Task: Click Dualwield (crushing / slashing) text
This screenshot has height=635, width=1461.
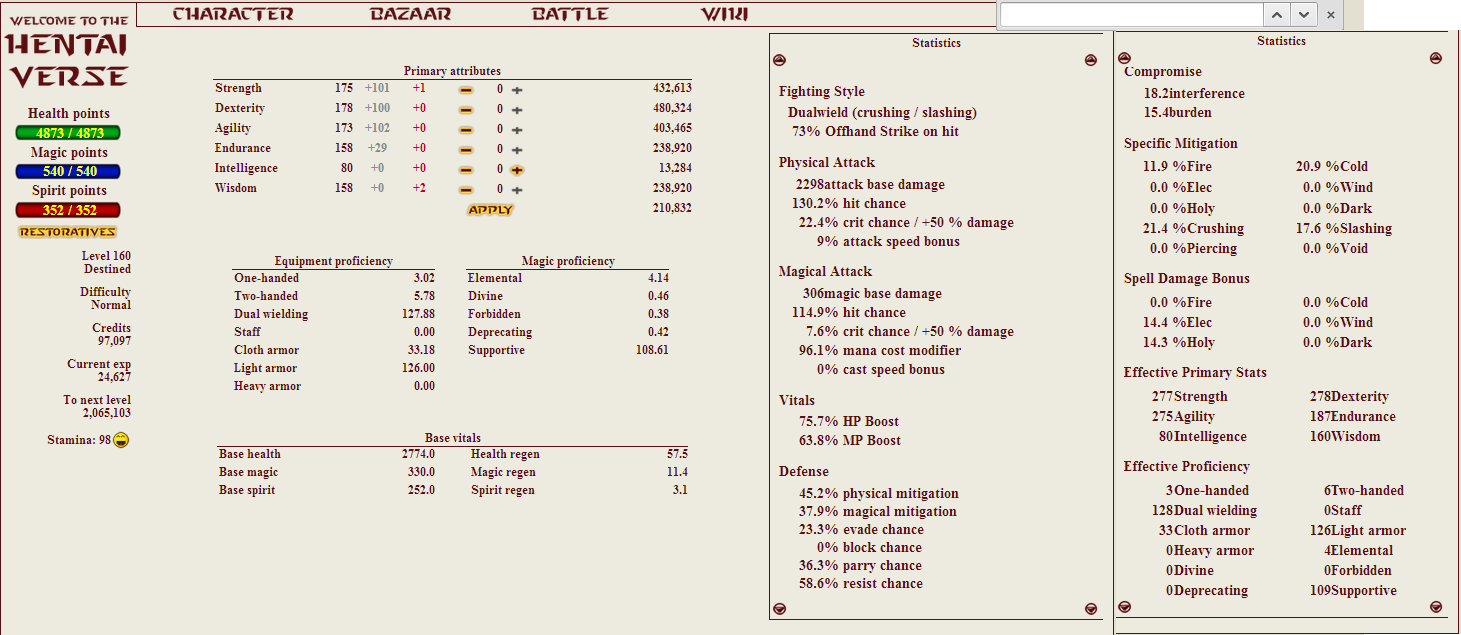Action: pyautogui.click(x=882, y=112)
